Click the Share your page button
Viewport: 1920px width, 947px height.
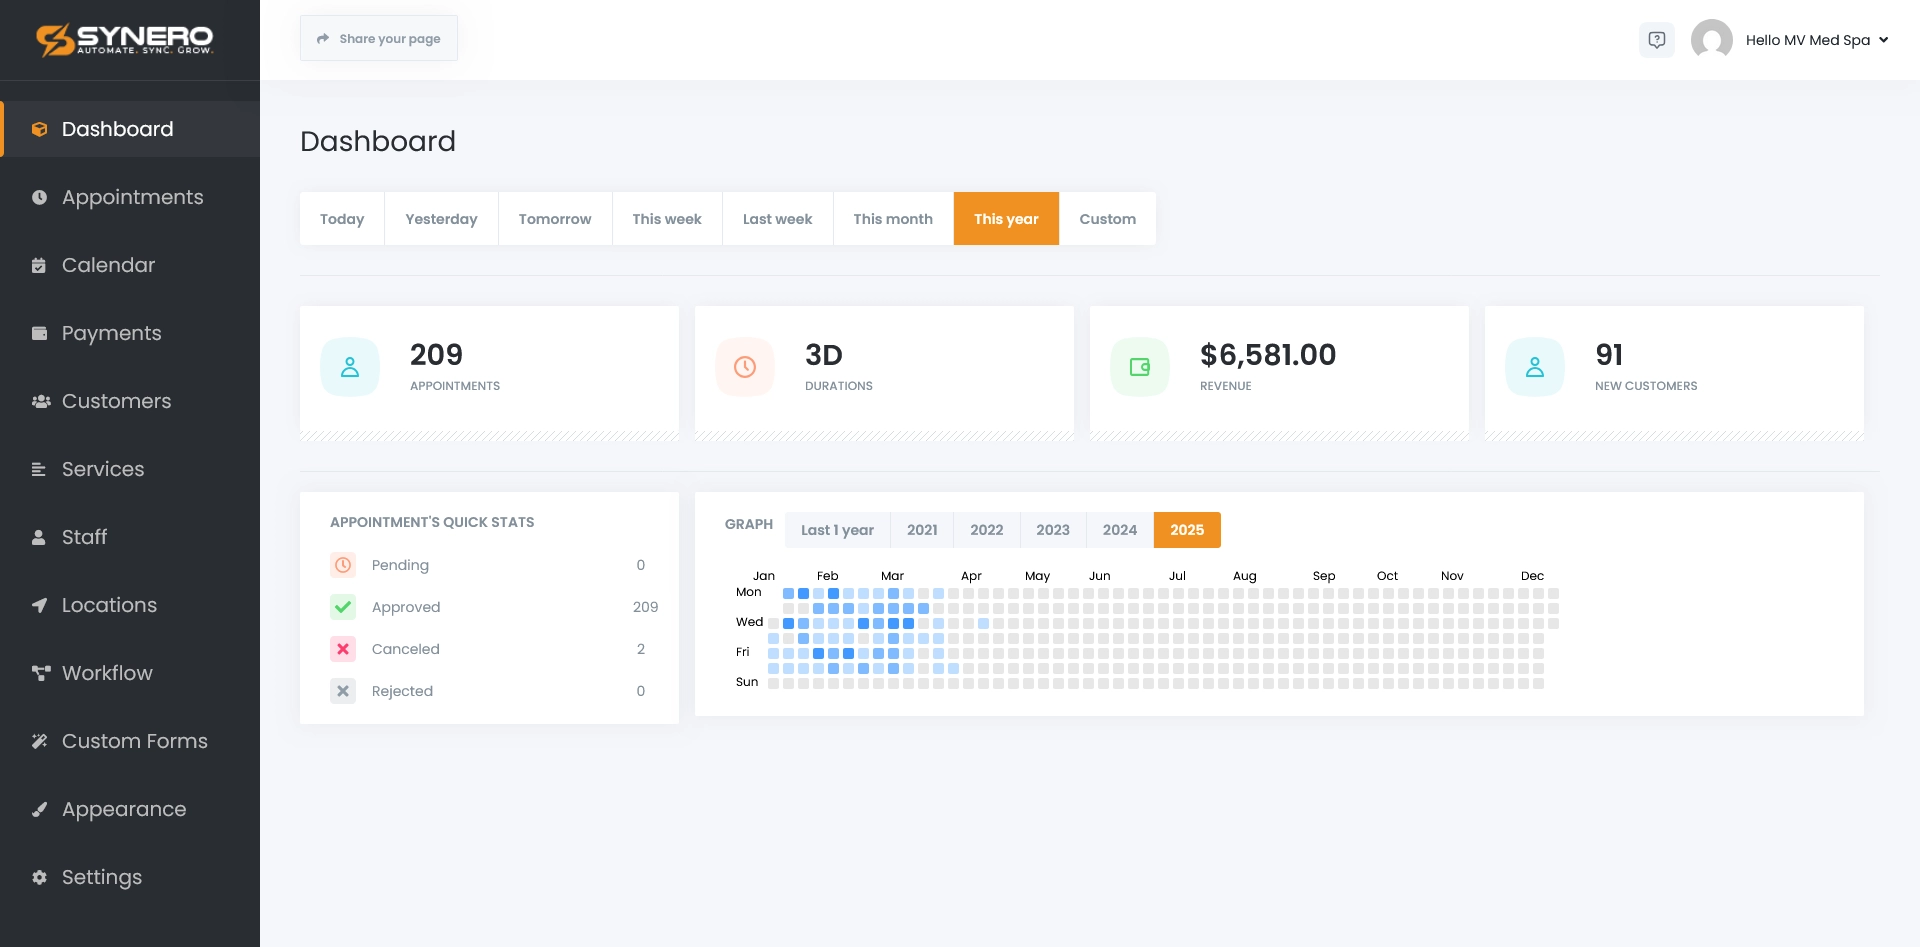tap(378, 38)
